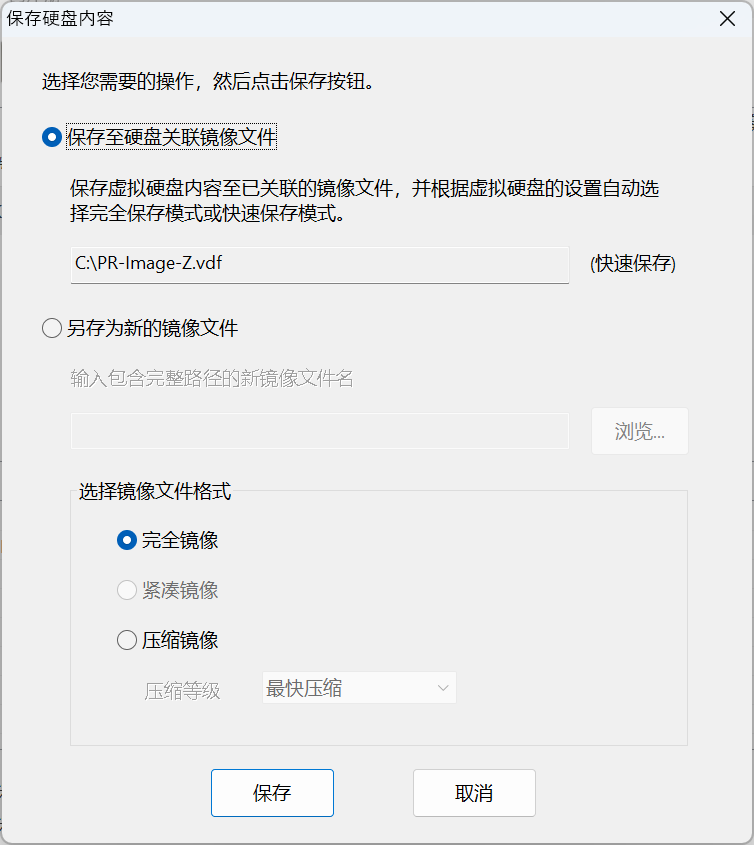Click the 浏览... browse button

click(x=640, y=431)
